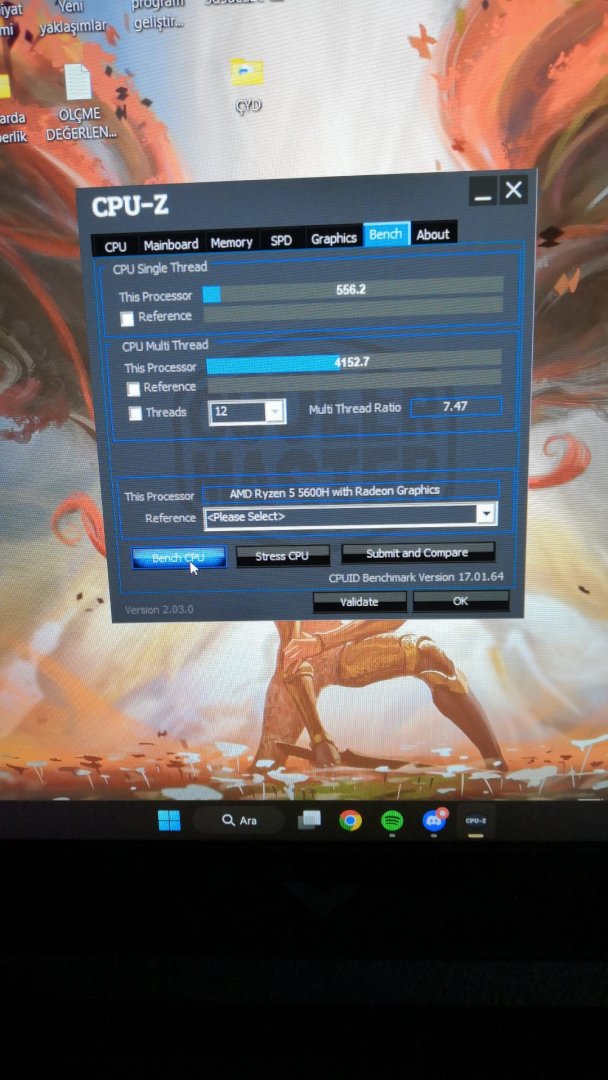This screenshot has width=608, height=1080.
Task: Click the Ara search box on taskbar
Action: [239, 820]
